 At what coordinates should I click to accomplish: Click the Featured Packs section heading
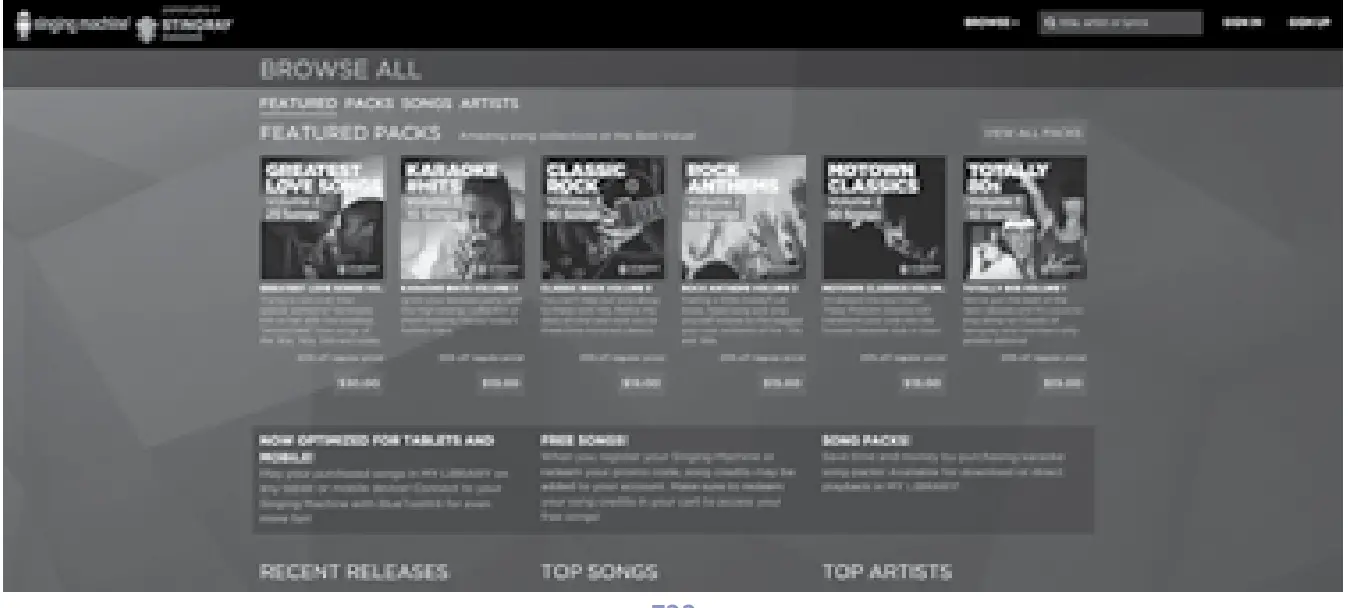tap(350, 133)
